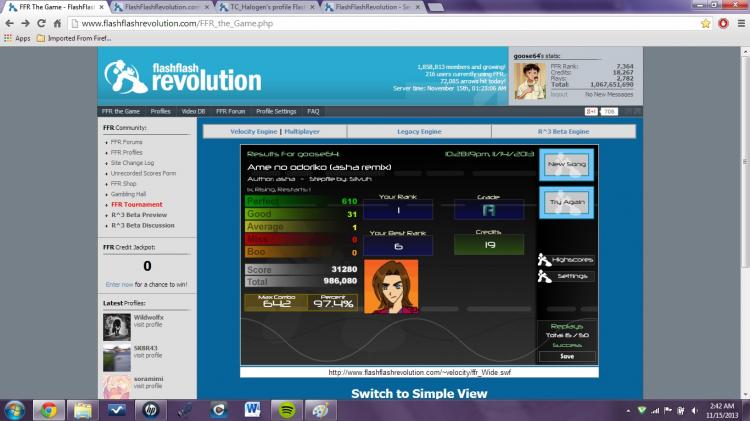The width and height of the screenshot is (750, 421).
Task: Click the Max Combo 642 box
Action: click(x=276, y=302)
